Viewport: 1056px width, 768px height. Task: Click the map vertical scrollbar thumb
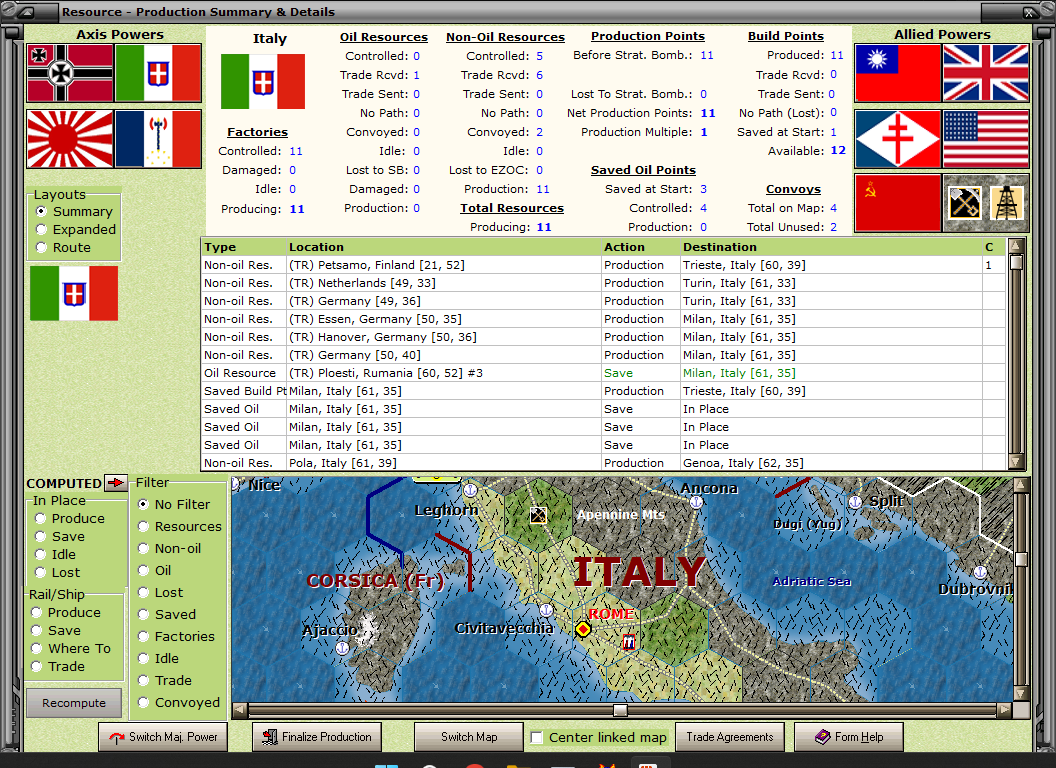(1021, 559)
